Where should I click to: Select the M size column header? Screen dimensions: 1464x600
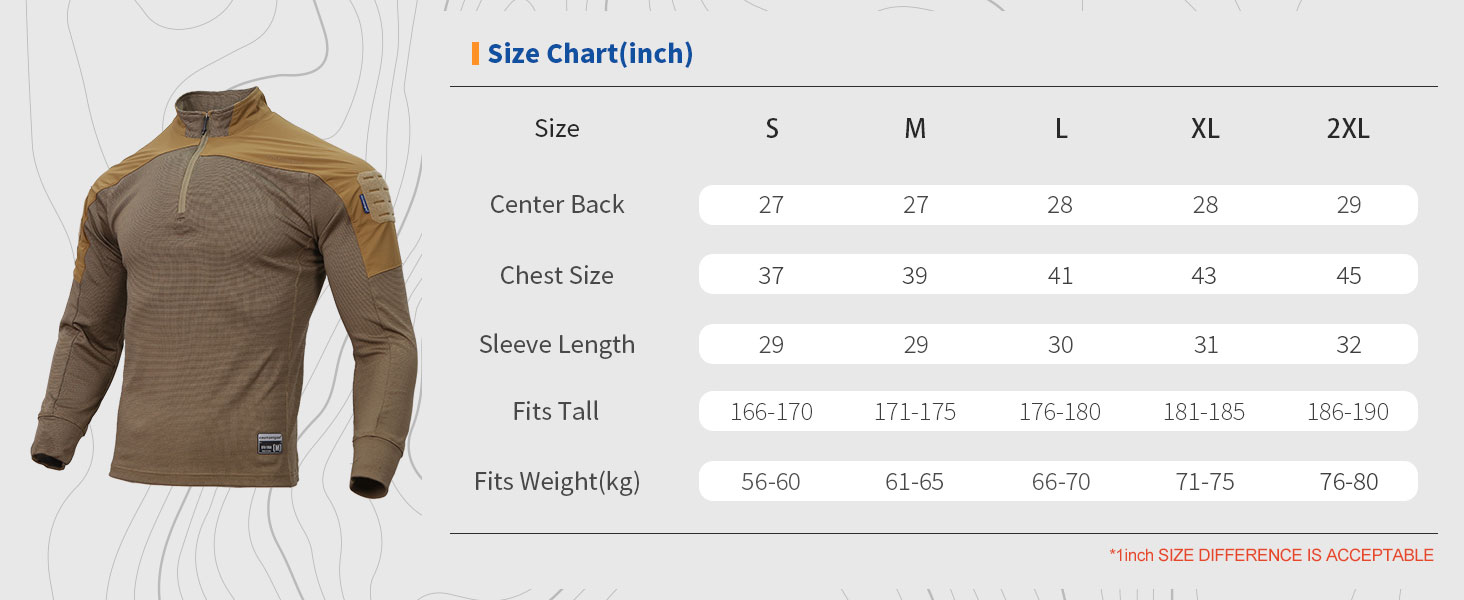pos(915,129)
